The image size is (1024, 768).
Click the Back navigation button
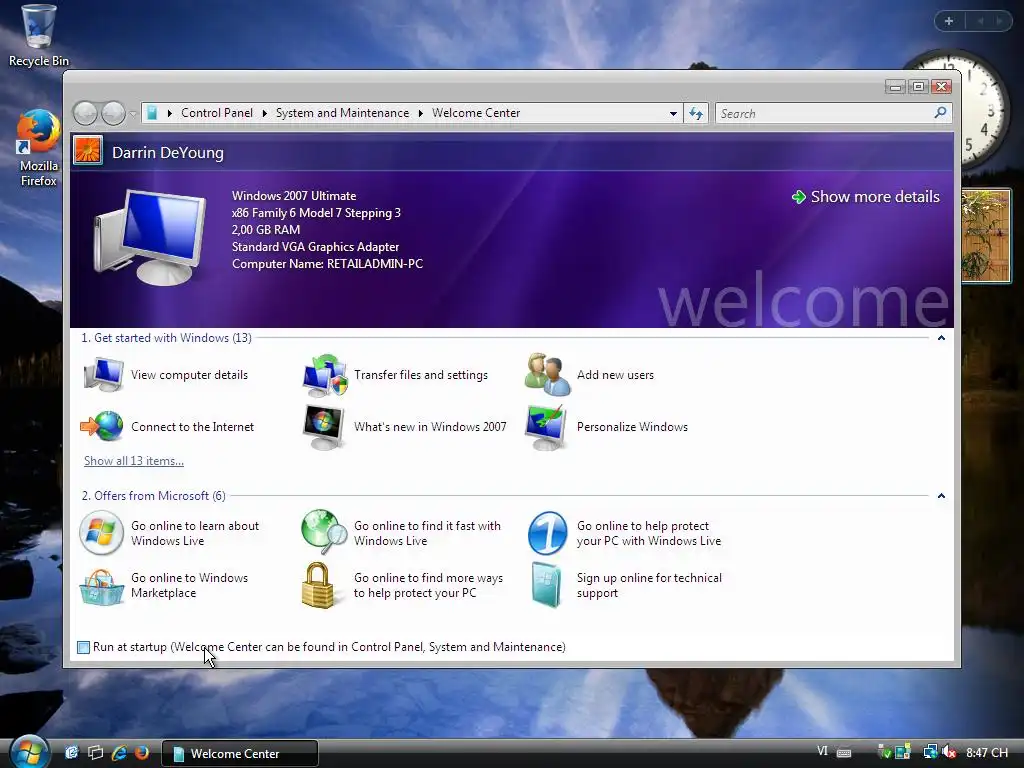click(x=85, y=113)
